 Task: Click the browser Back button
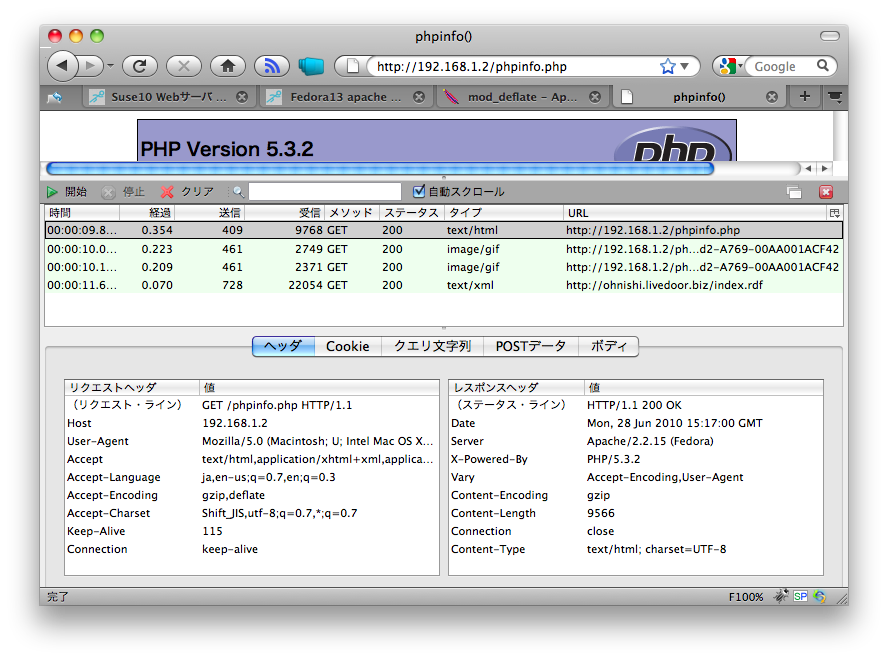coord(62,66)
